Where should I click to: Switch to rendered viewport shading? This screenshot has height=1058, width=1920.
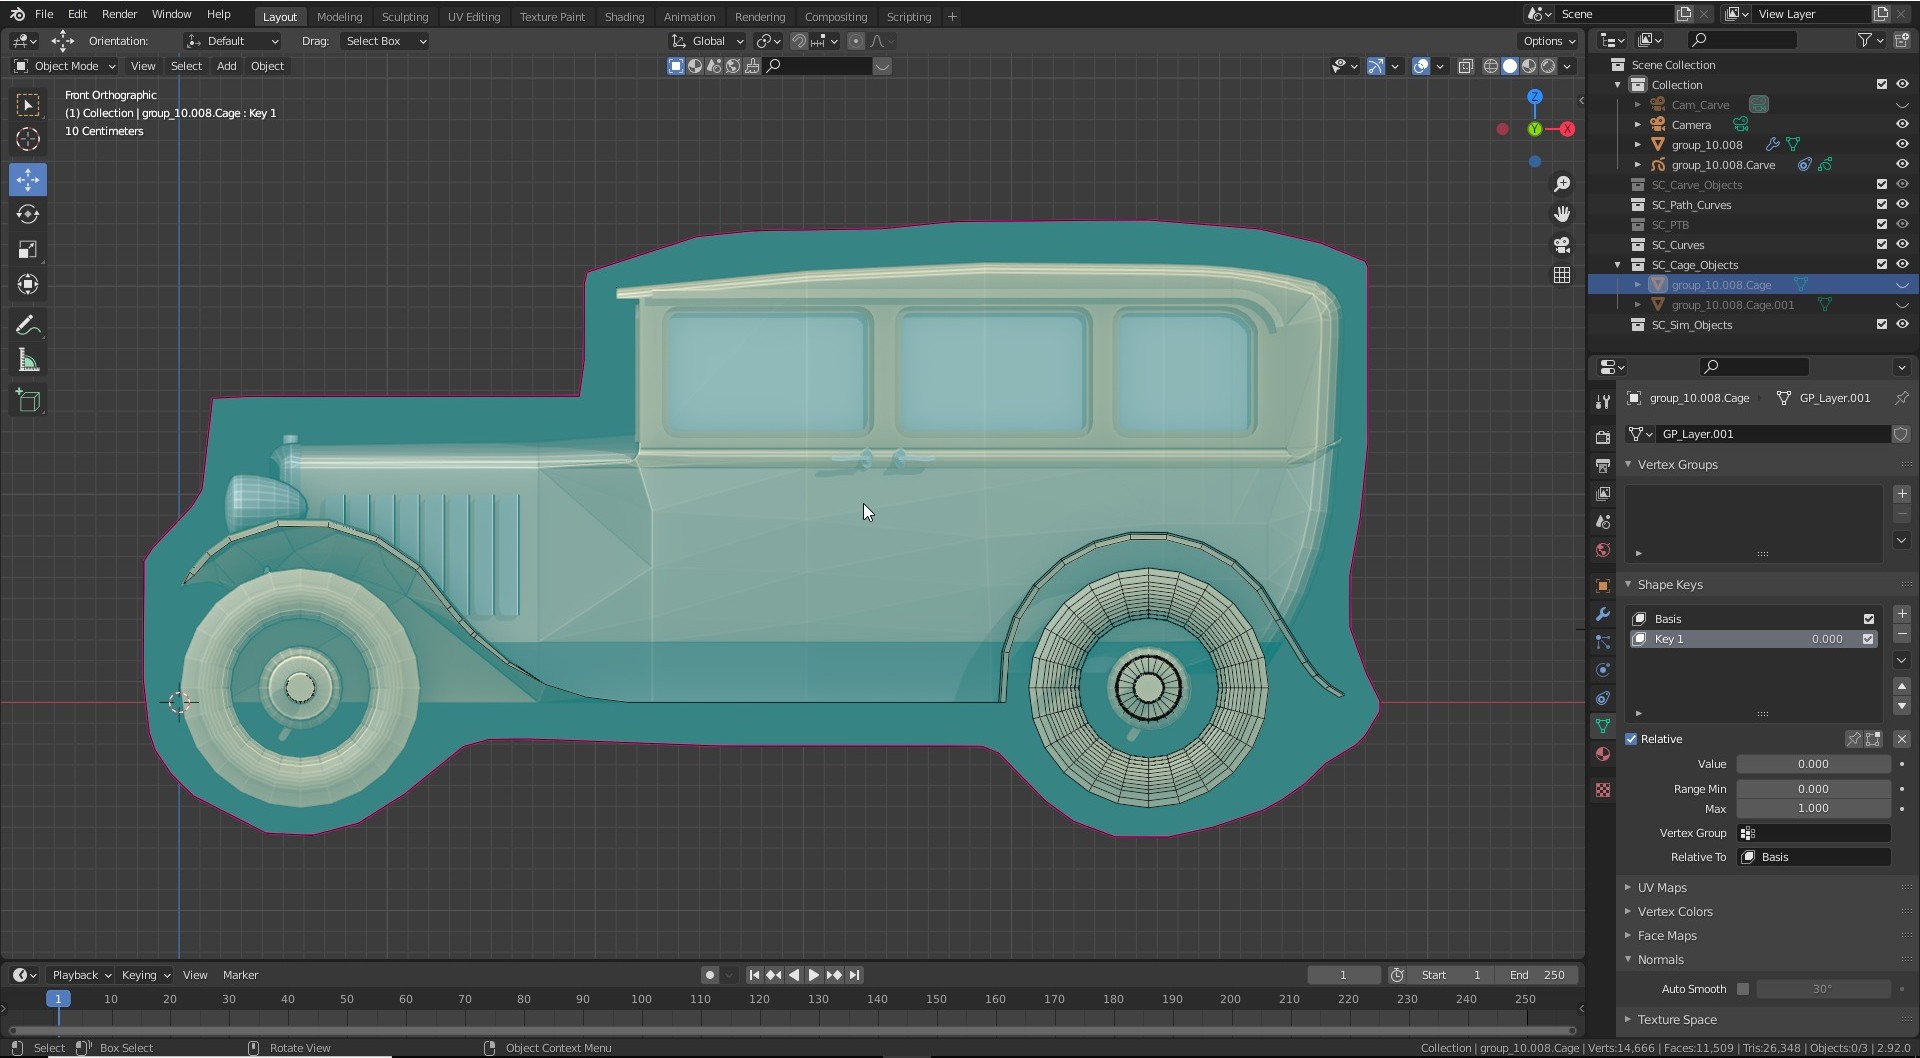[x=1548, y=66]
